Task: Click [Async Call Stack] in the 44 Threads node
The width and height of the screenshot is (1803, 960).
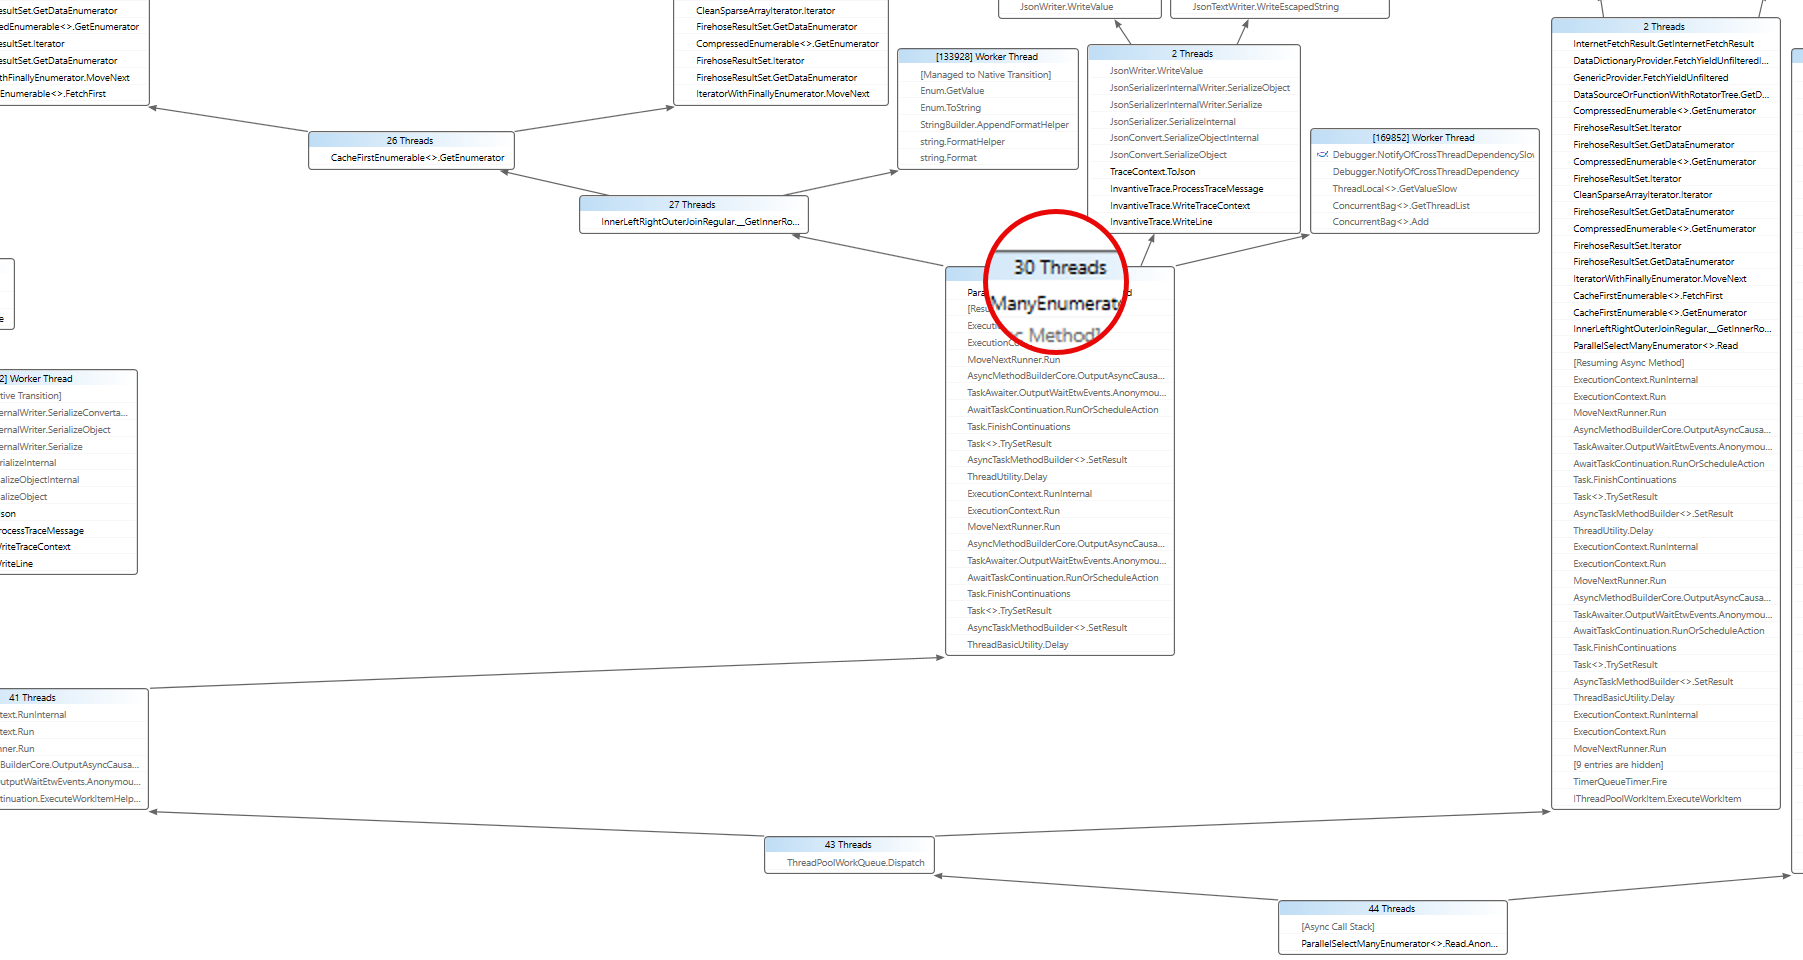Action: point(1337,927)
